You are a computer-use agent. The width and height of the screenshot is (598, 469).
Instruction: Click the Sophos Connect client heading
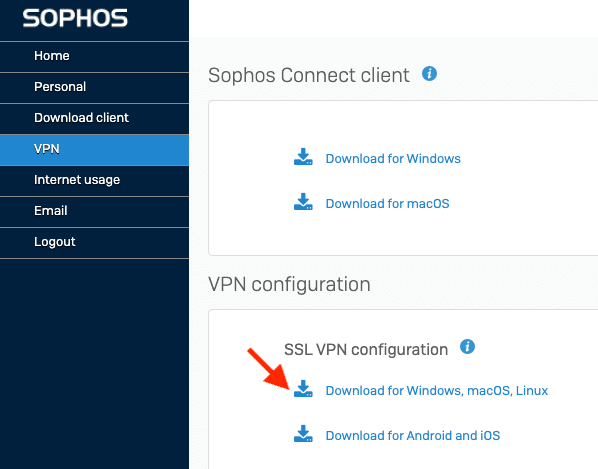point(309,75)
